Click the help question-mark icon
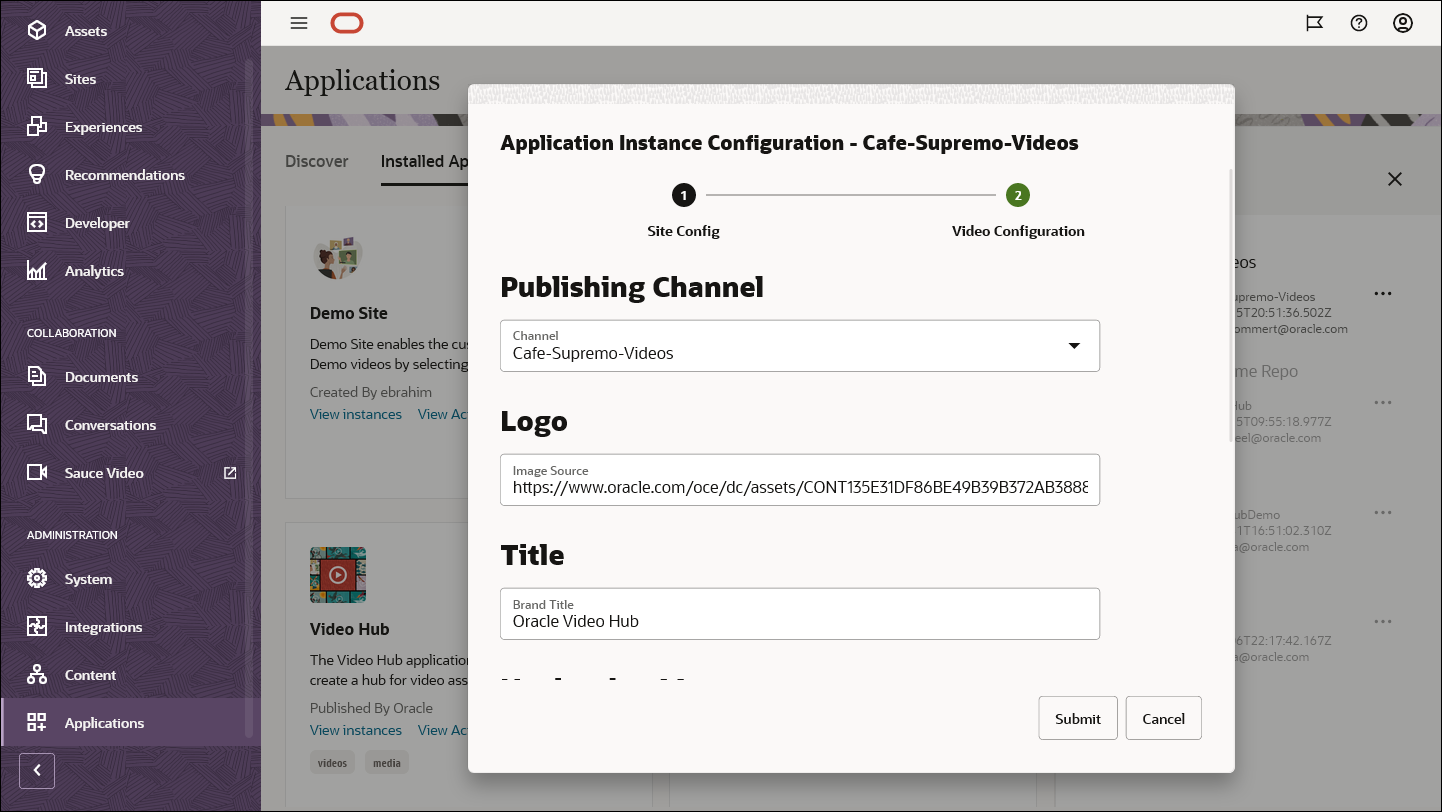Viewport: 1442px width, 812px height. (1359, 22)
